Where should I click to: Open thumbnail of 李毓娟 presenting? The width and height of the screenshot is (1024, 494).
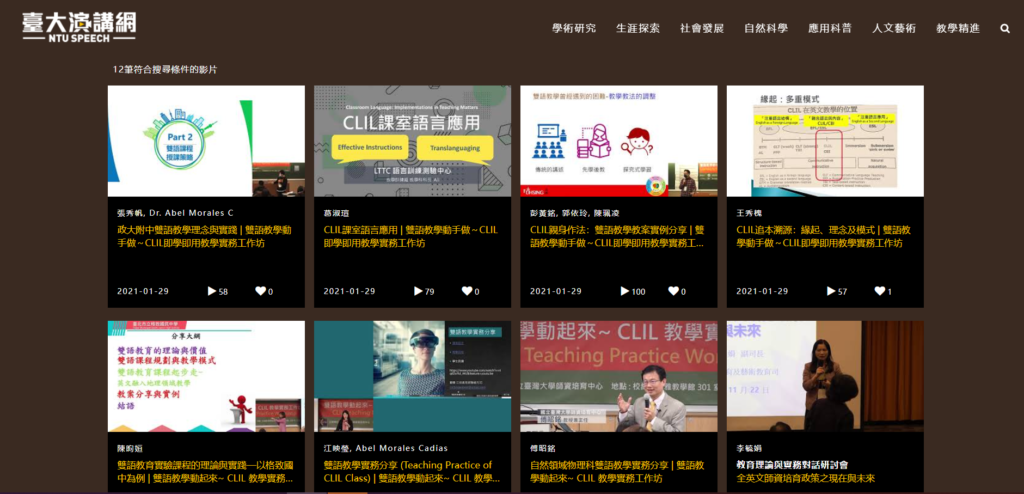(x=825, y=376)
